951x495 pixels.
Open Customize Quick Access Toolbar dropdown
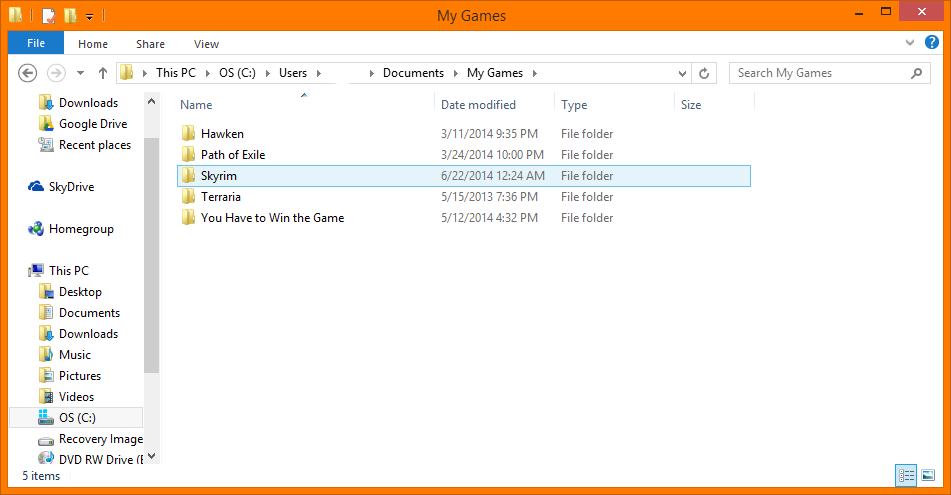(x=89, y=16)
